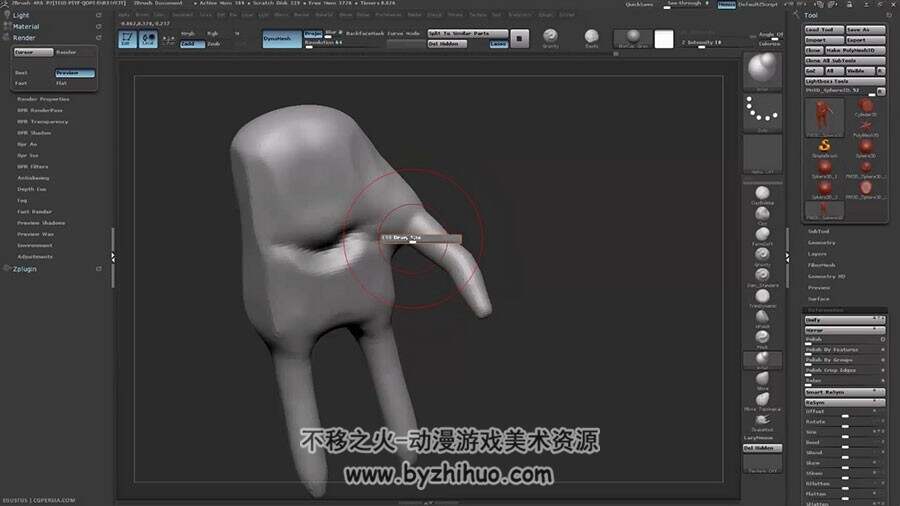Toggle the Cursor button in Render panel
Viewport: 900px width, 506px height.
pyautogui.click(x=33, y=52)
